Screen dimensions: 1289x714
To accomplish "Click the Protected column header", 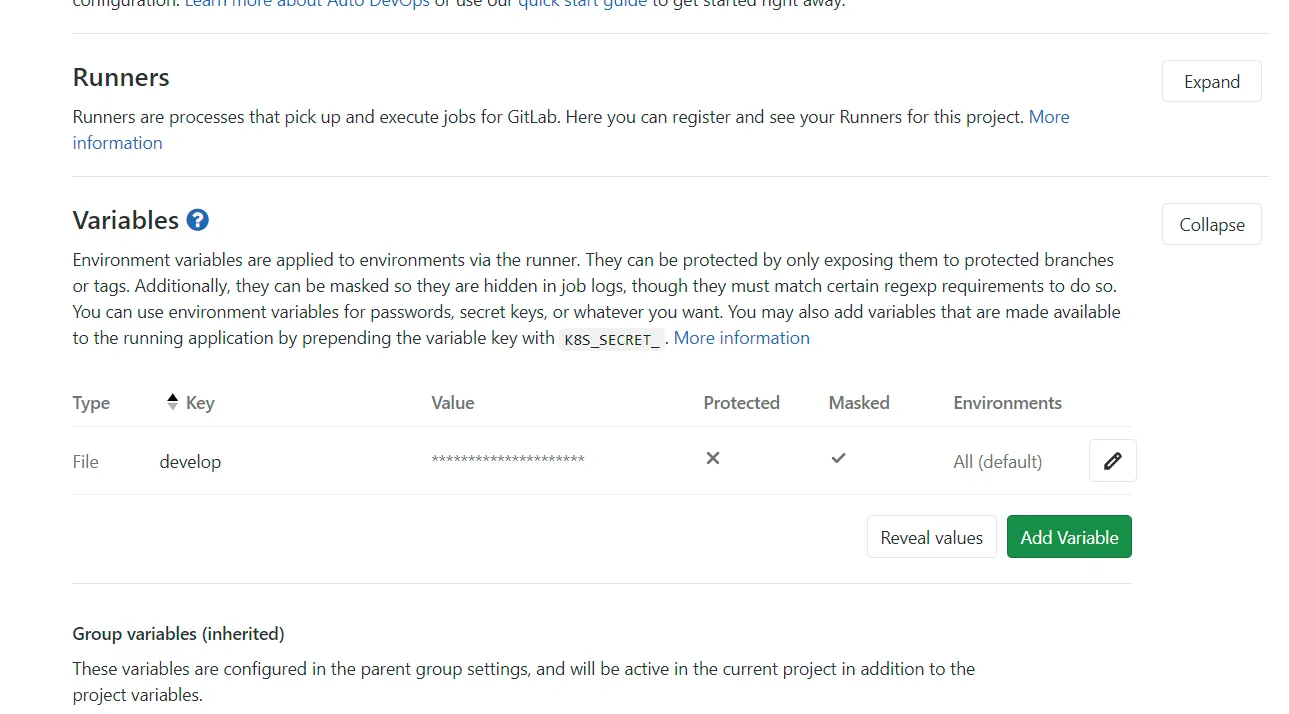I will coord(741,403).
